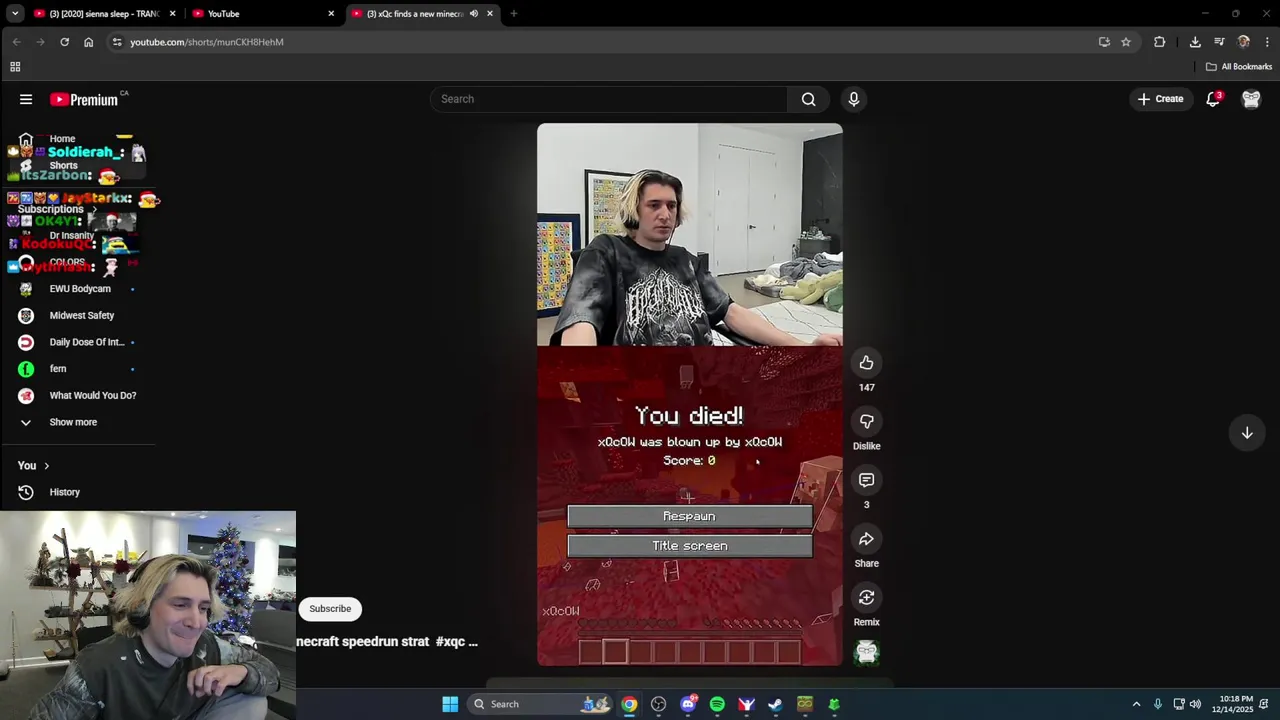The width and height of the screenshot is (1280, 720).
Task: Open YouTube account avatar menu
Action: click(x=1251, y=99)
